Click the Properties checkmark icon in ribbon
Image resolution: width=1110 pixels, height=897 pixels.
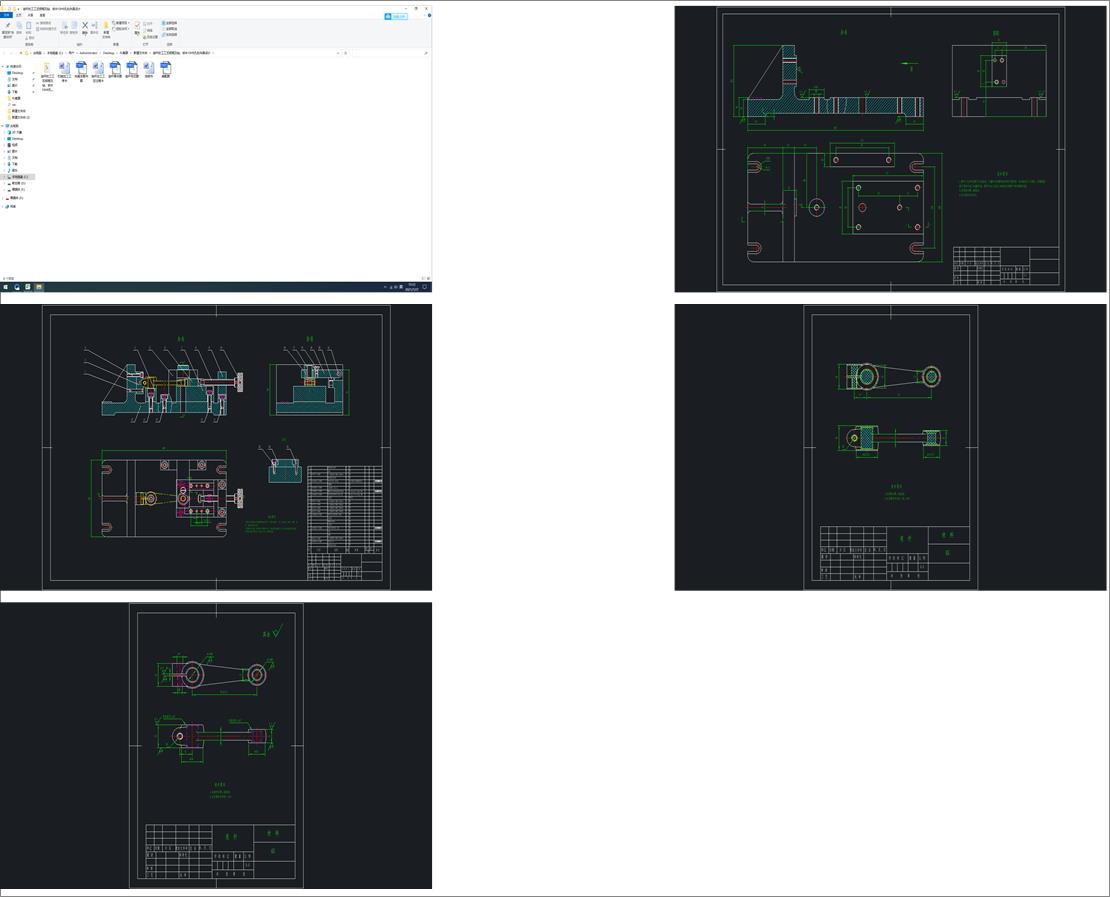137,27
